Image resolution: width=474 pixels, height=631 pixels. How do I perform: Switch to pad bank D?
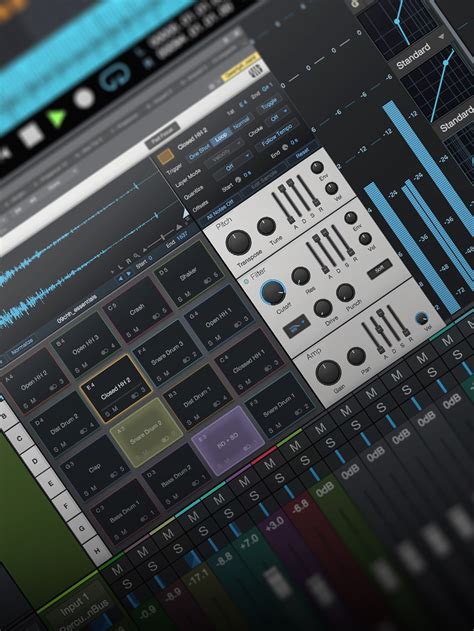35,461
